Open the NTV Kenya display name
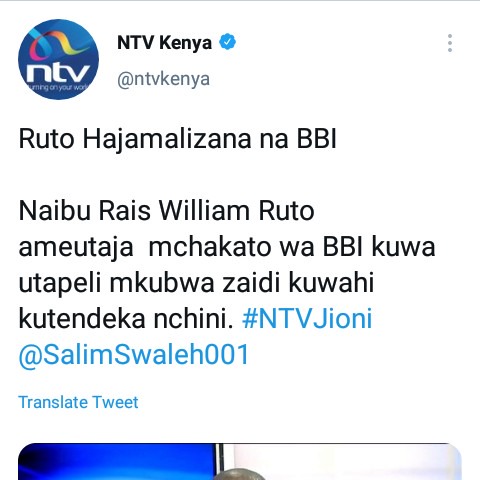The height and width of the screenshot is (480, 480). (x=164, y=43)
